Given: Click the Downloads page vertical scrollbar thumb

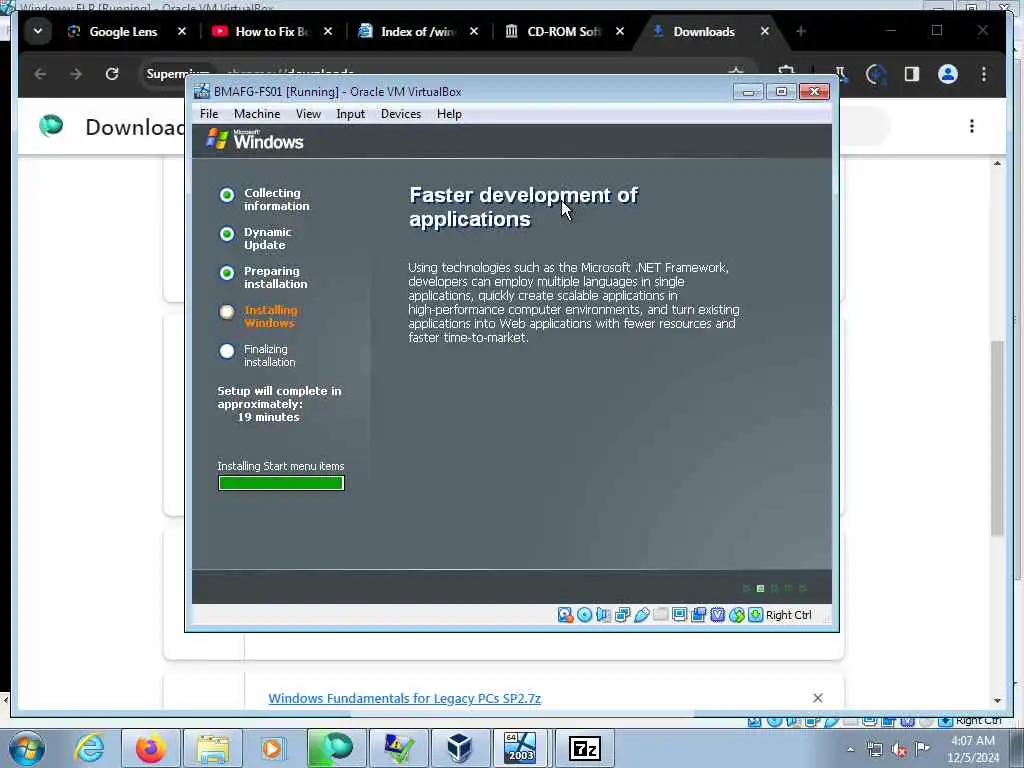Looking at the screenshot, I should click(x=997, y=438).
